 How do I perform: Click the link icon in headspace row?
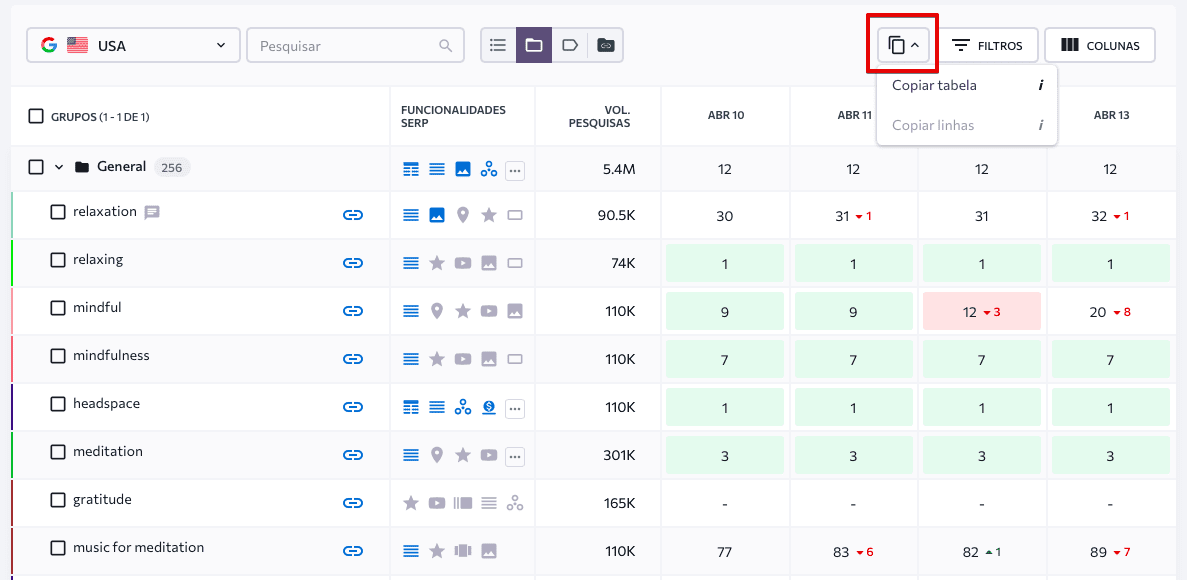pyautogui.click(x=353, y=407)
